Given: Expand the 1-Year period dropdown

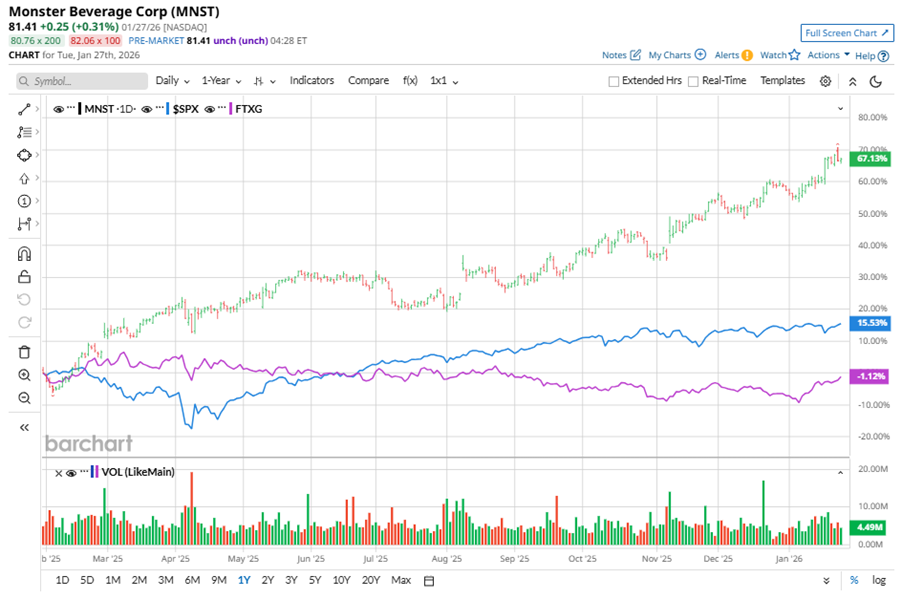Looking at the screenshot, I should point(222,81).
